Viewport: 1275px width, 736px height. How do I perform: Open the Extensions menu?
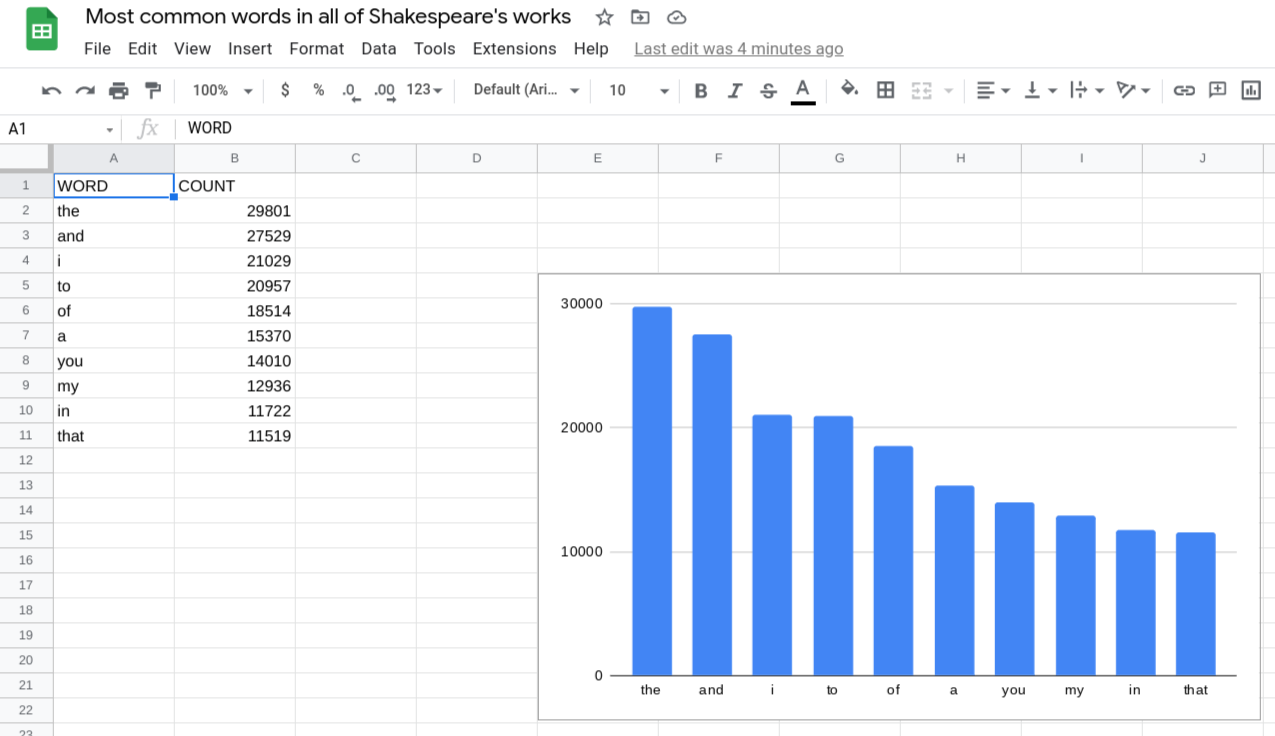click(514, 48)
